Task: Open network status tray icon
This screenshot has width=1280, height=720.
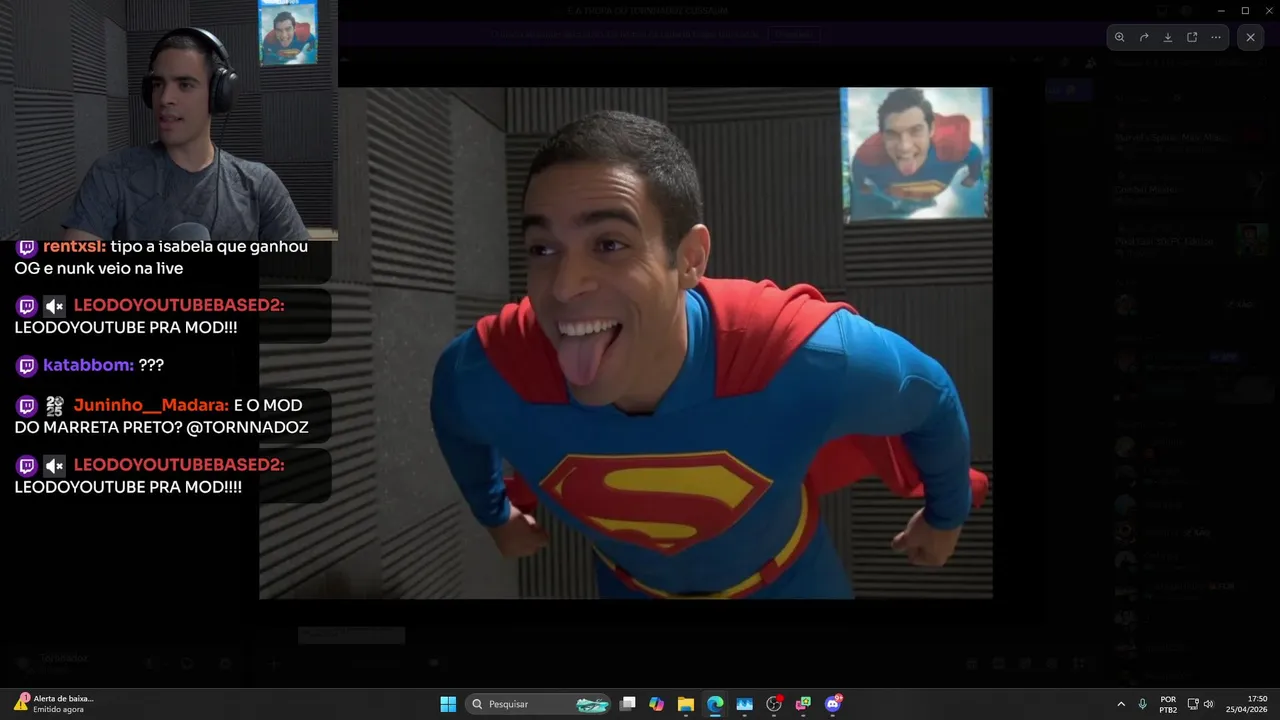Action: (x=1193, y=704)
